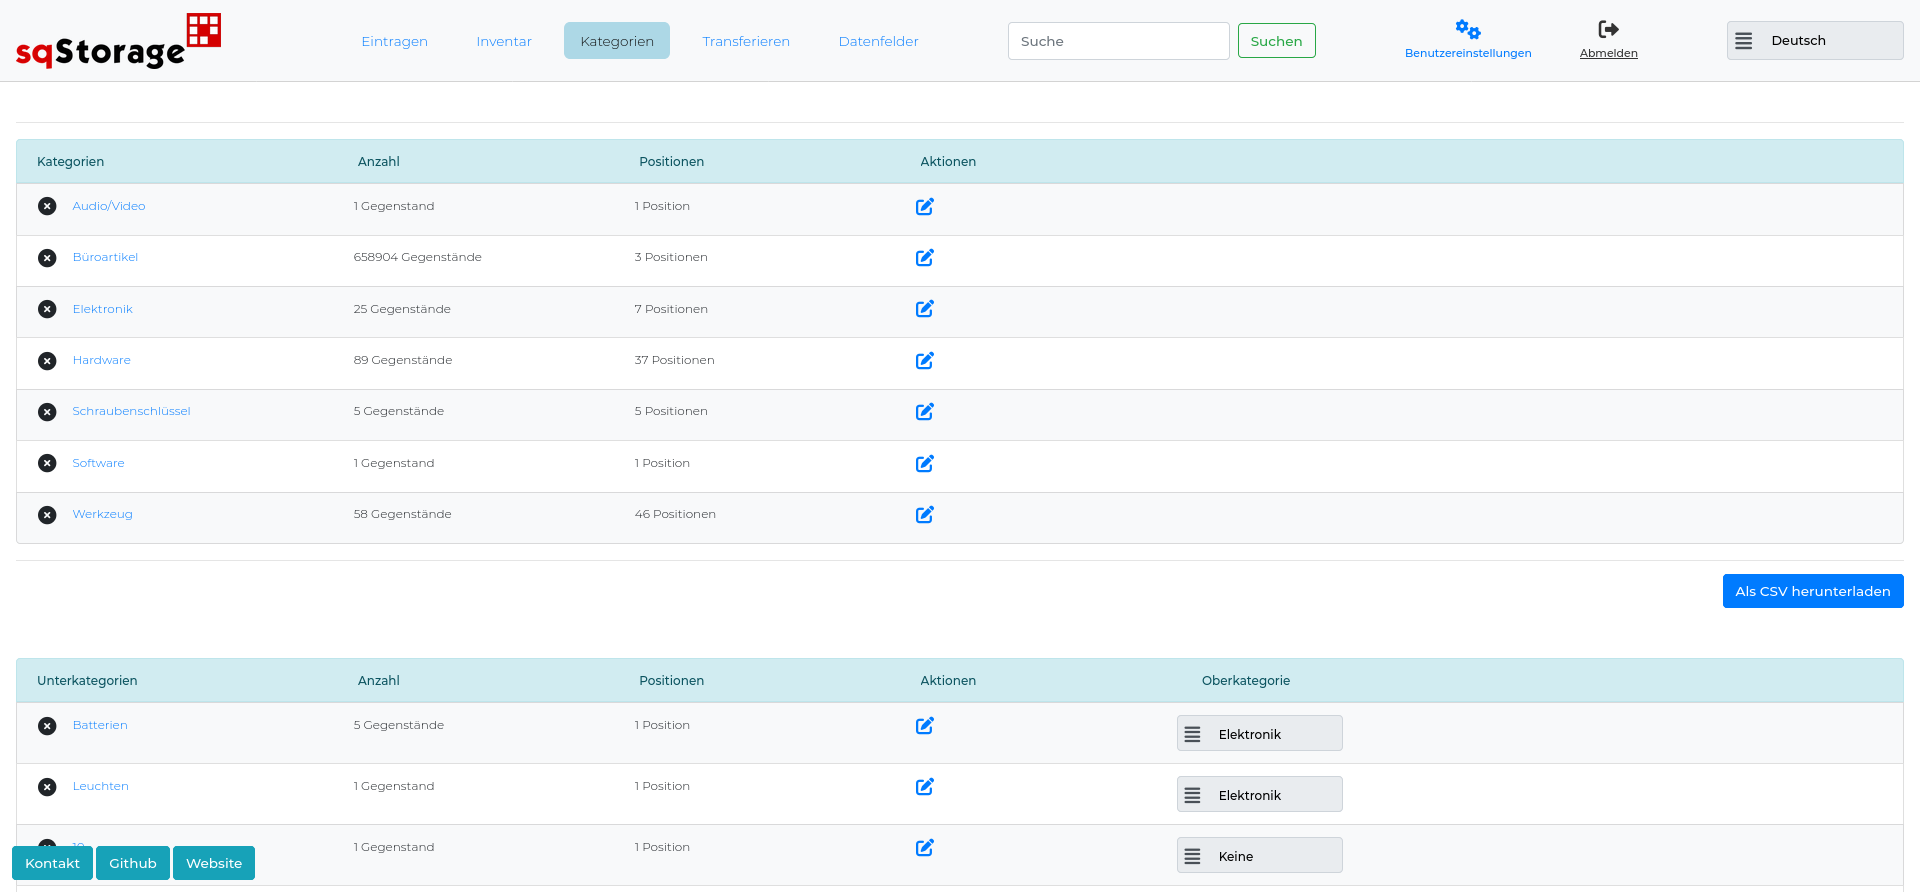This screenshot has height=892, width=1920.
Task: Delete the Audio/Video category
Action: [47, 206]
